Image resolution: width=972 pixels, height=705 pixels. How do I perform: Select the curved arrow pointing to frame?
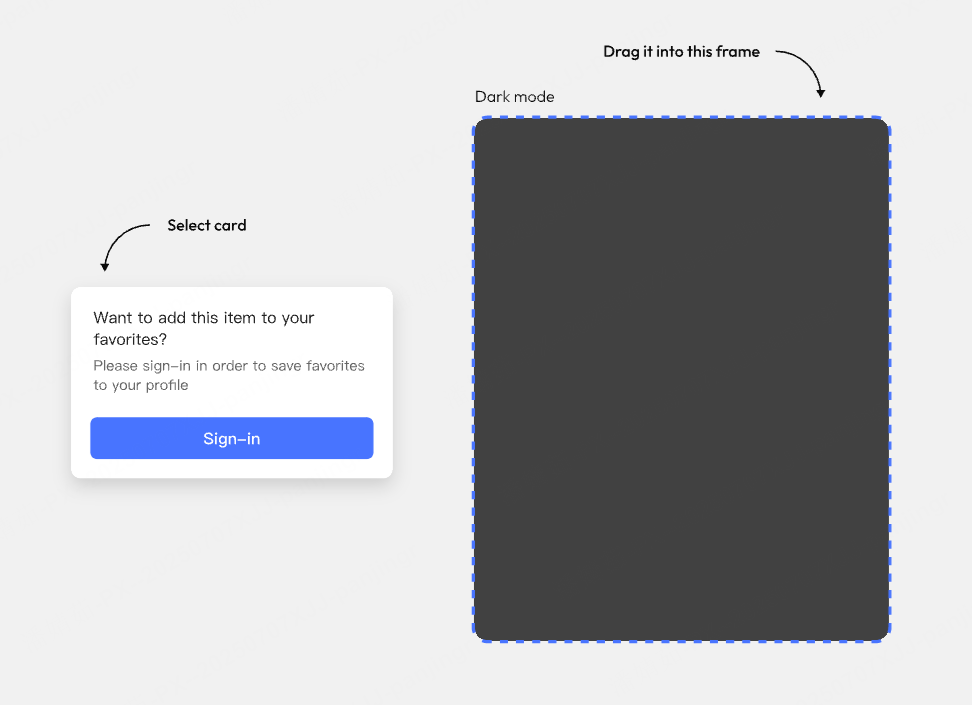click(800, 74)
